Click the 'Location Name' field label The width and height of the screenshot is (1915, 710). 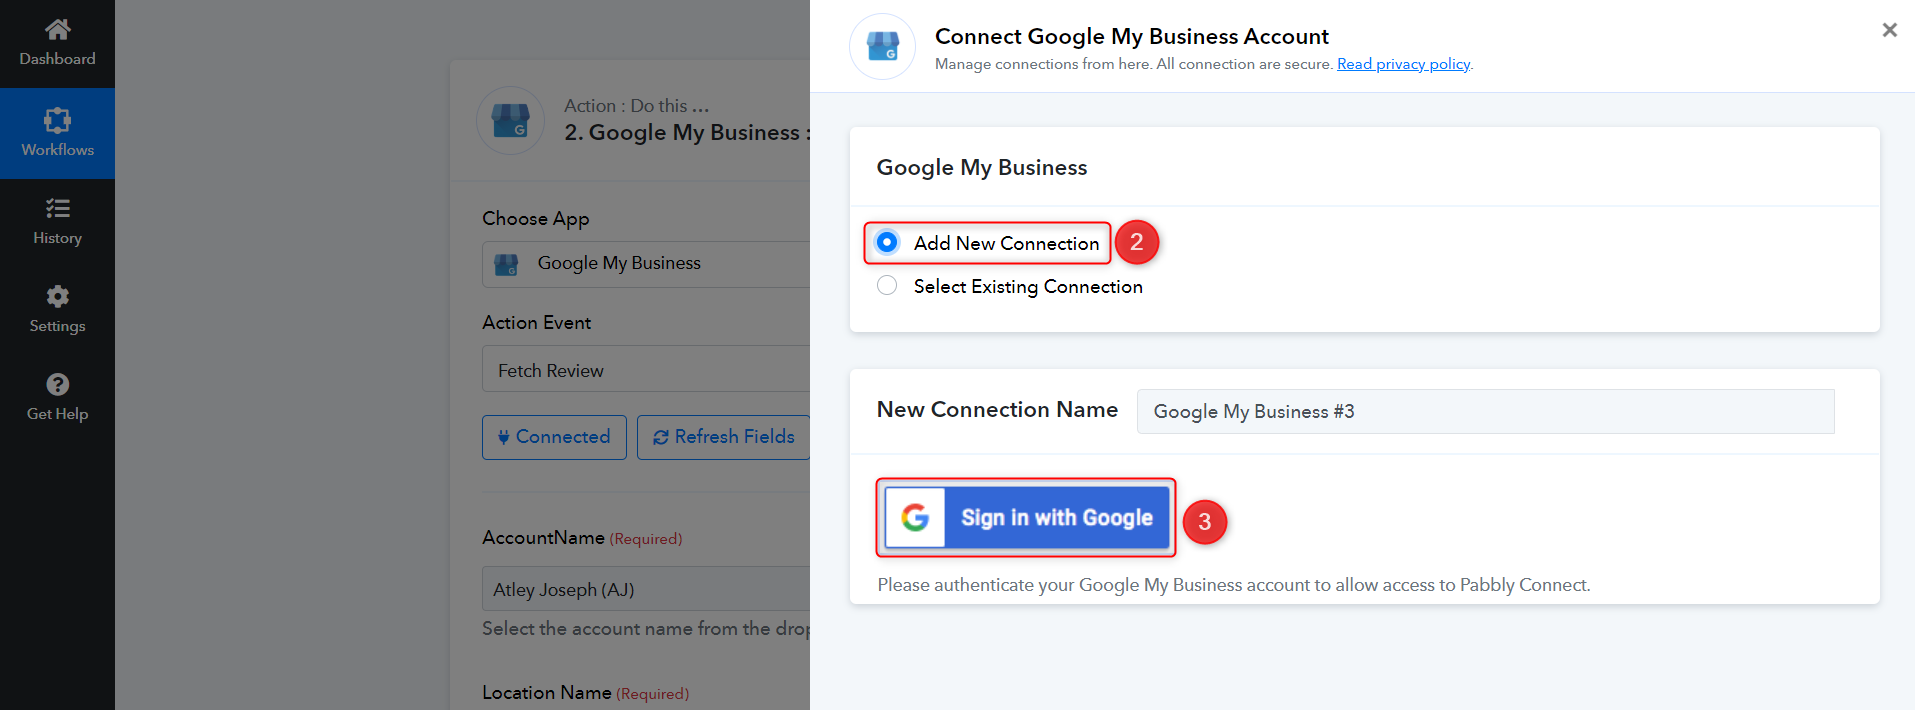[x=546, y=692]
